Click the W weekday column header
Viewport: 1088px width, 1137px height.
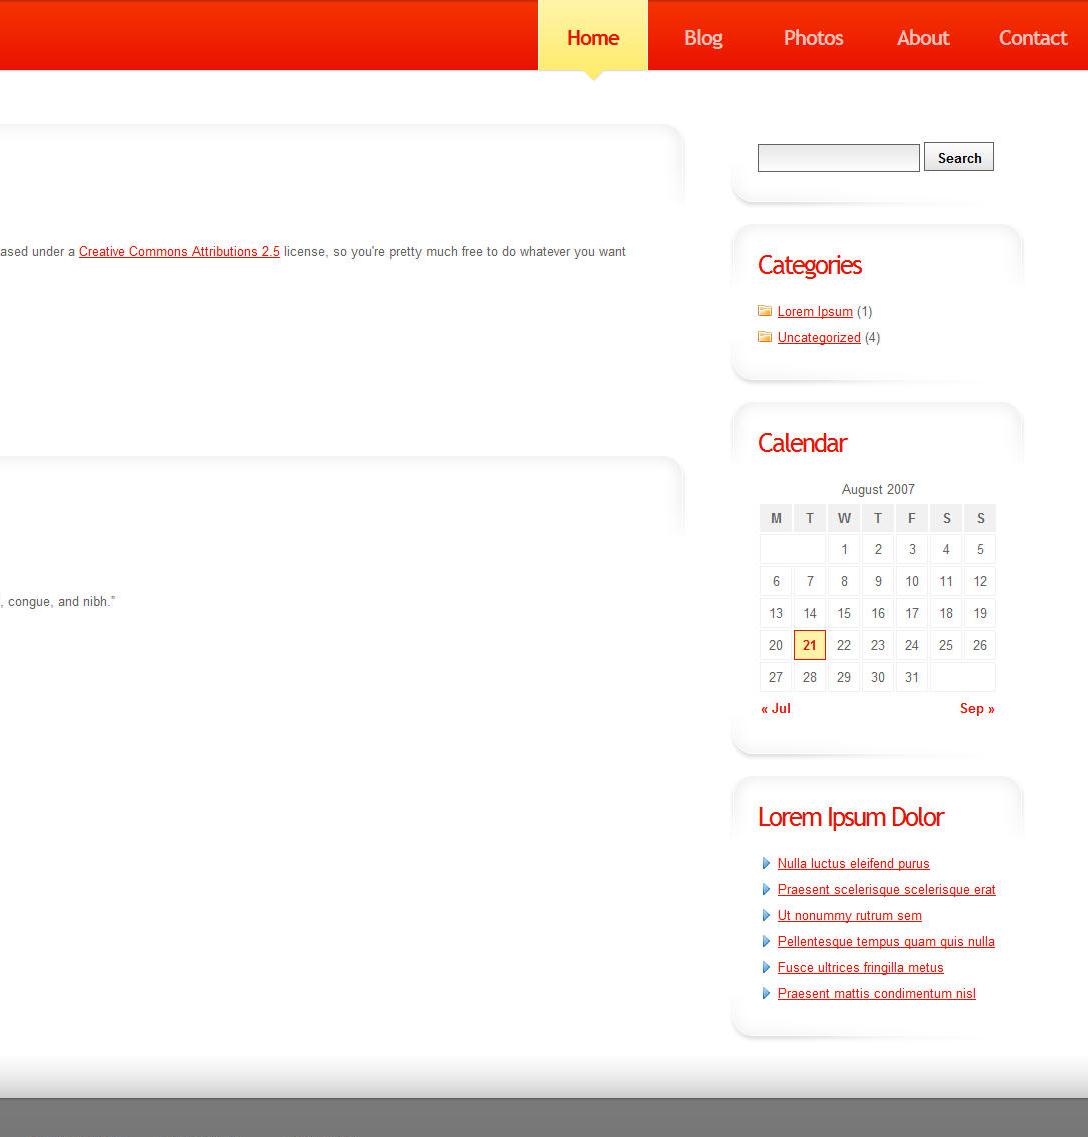[844, 518]
